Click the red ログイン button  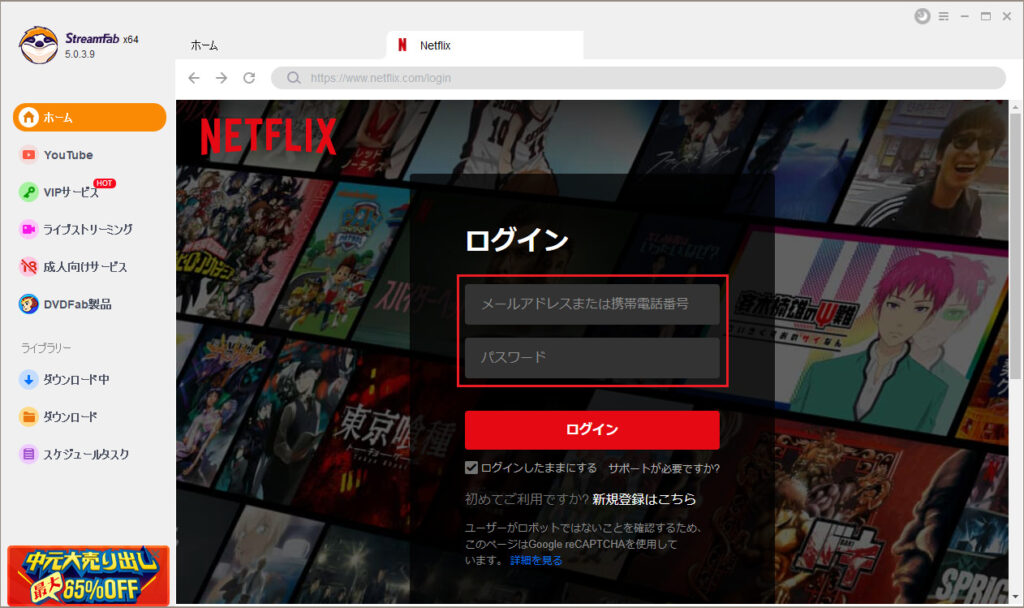point(592,430)
